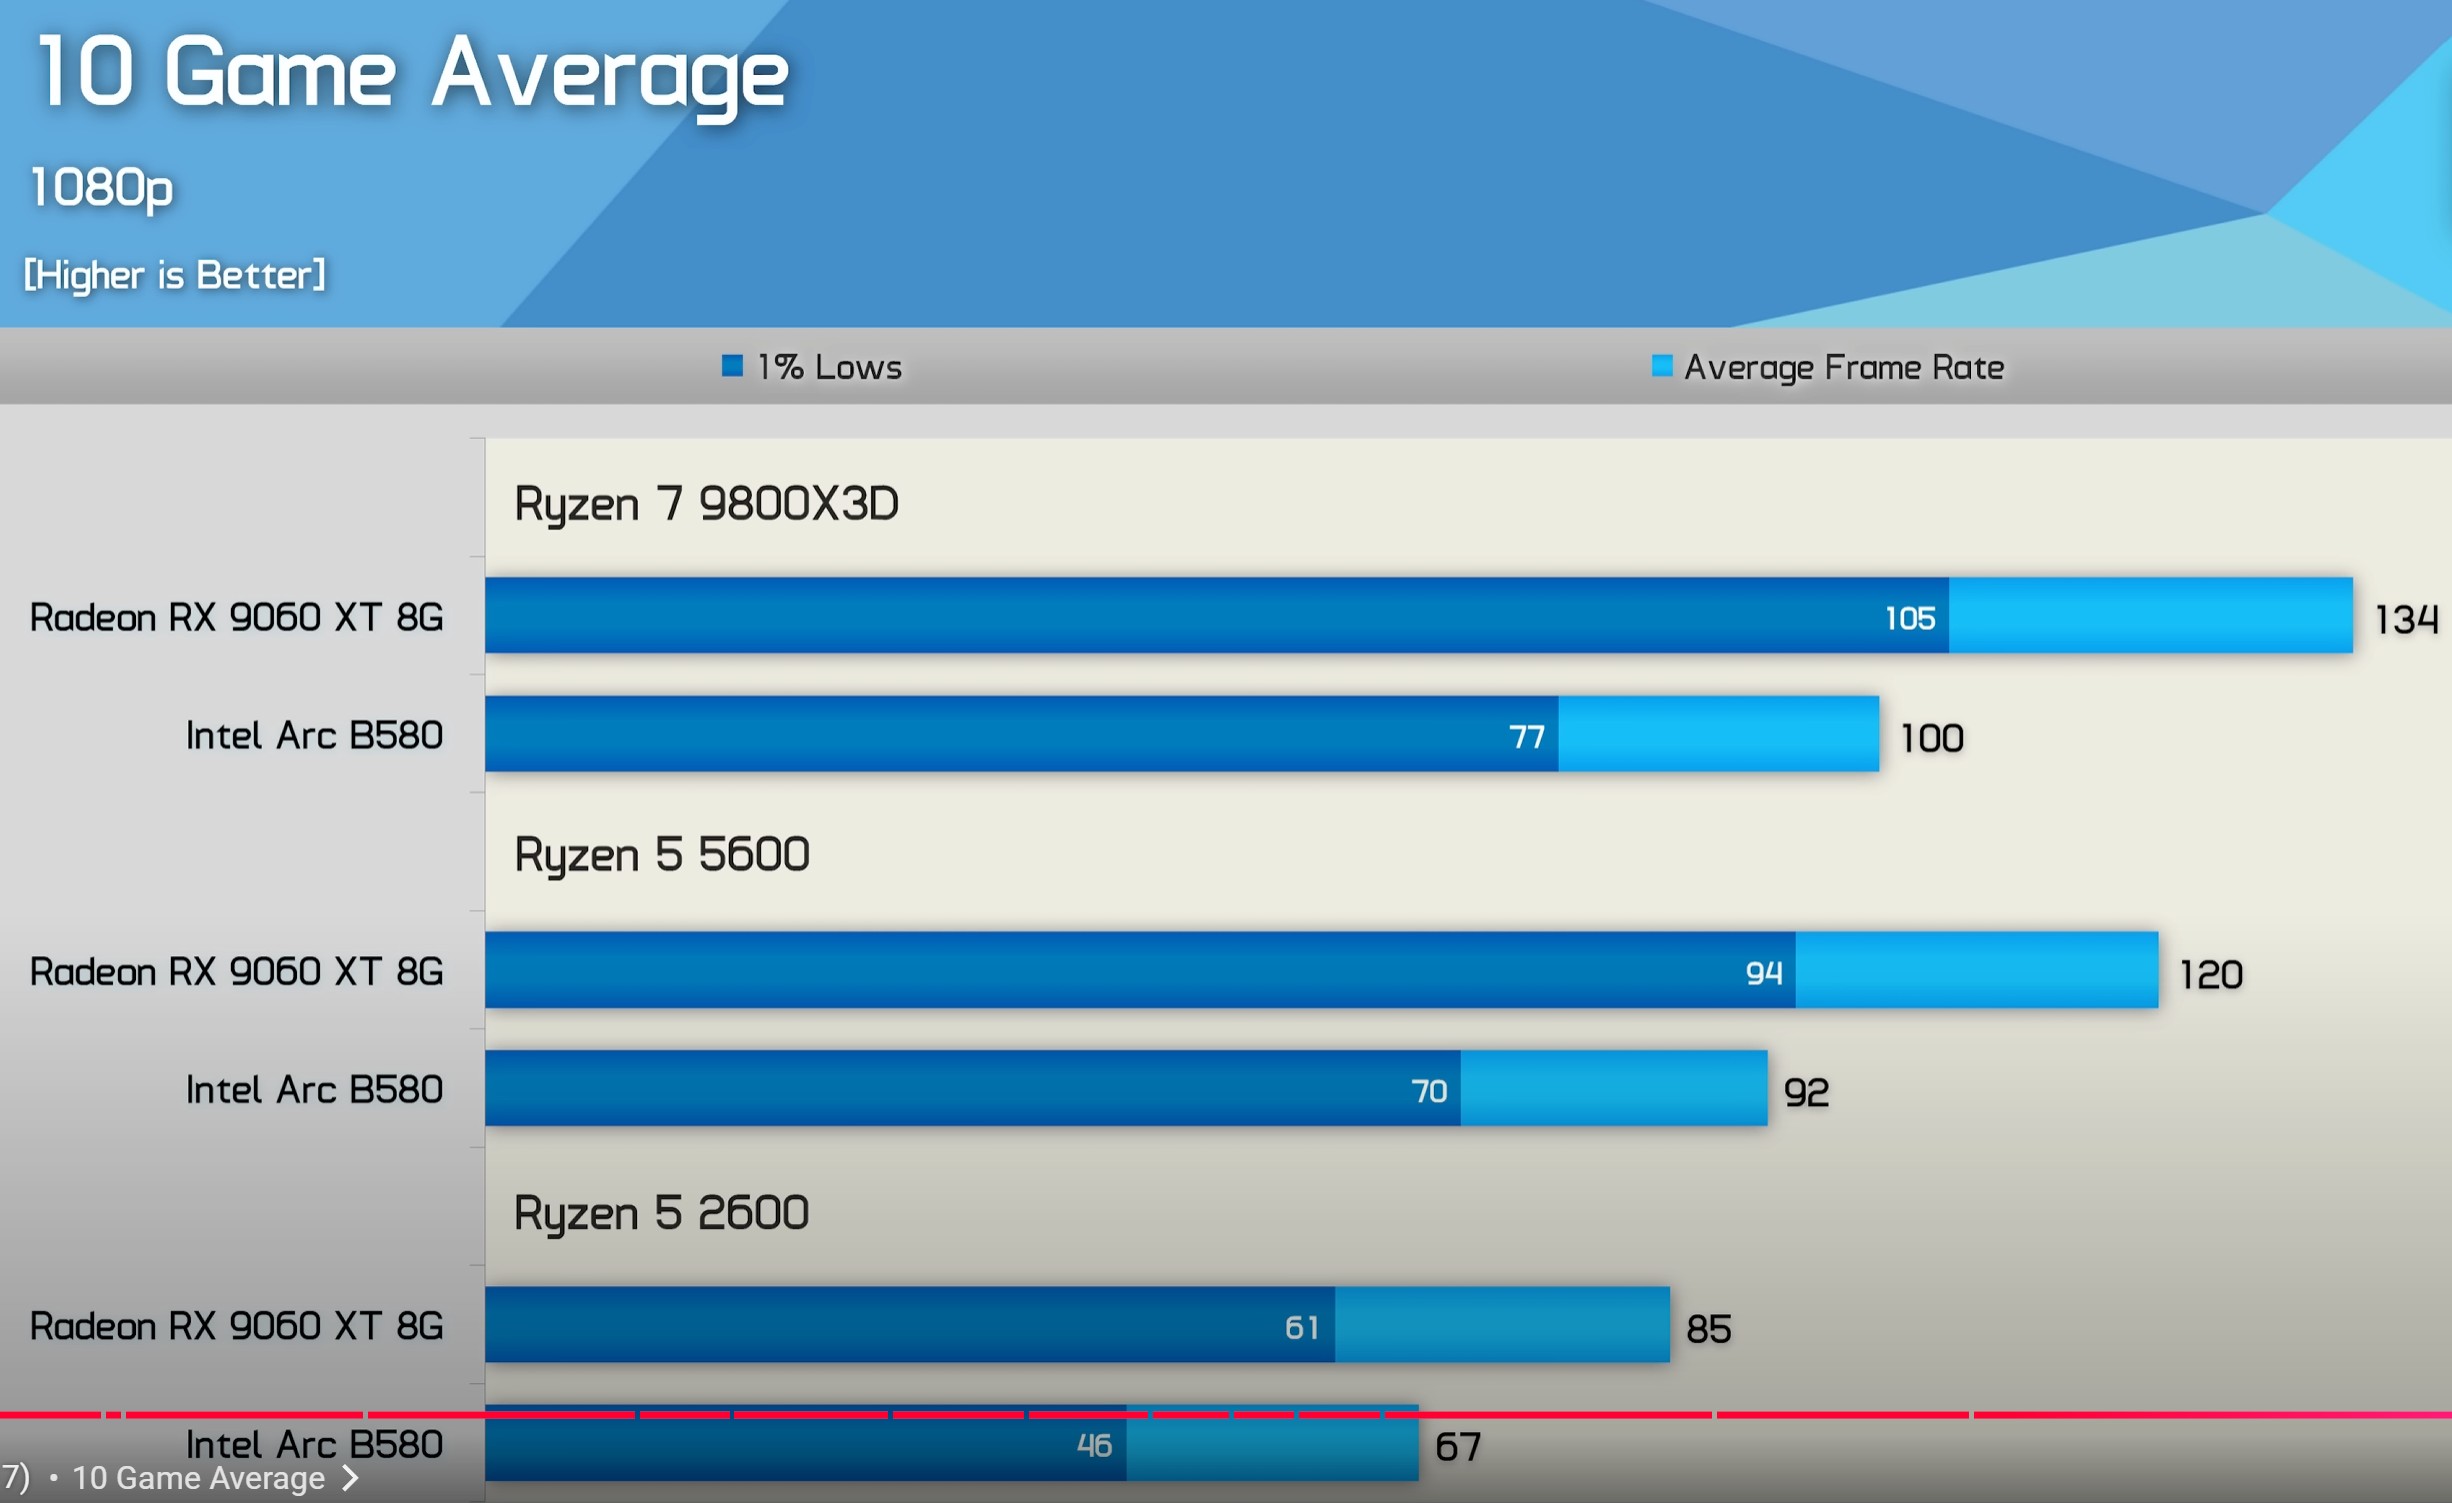2452x1503 pixels.
Task: Click the 'Ryzen 7 9800X3D' group heading
Action: 706,503
